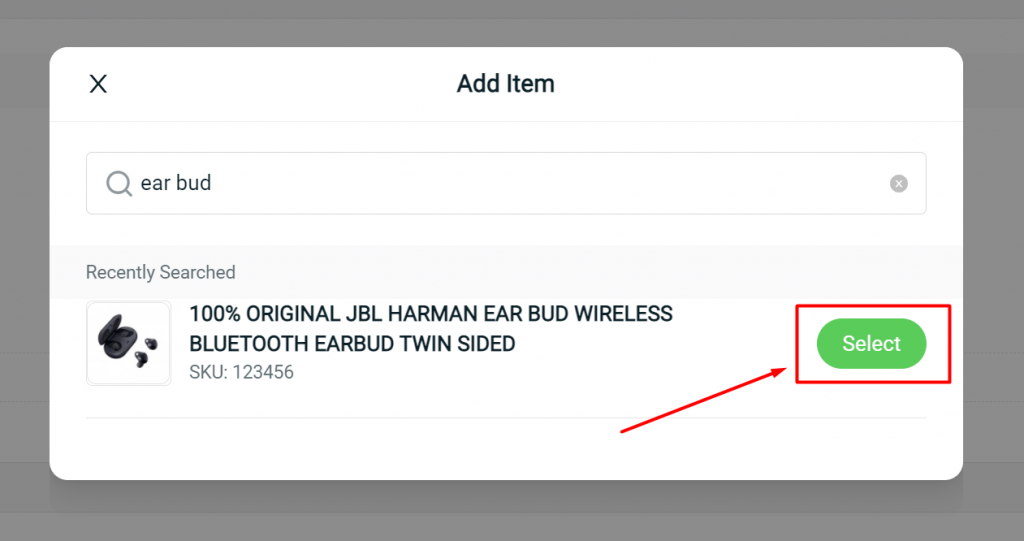Click the SKU: 123456 text
Screen dimensions: 1024x541
242,372
